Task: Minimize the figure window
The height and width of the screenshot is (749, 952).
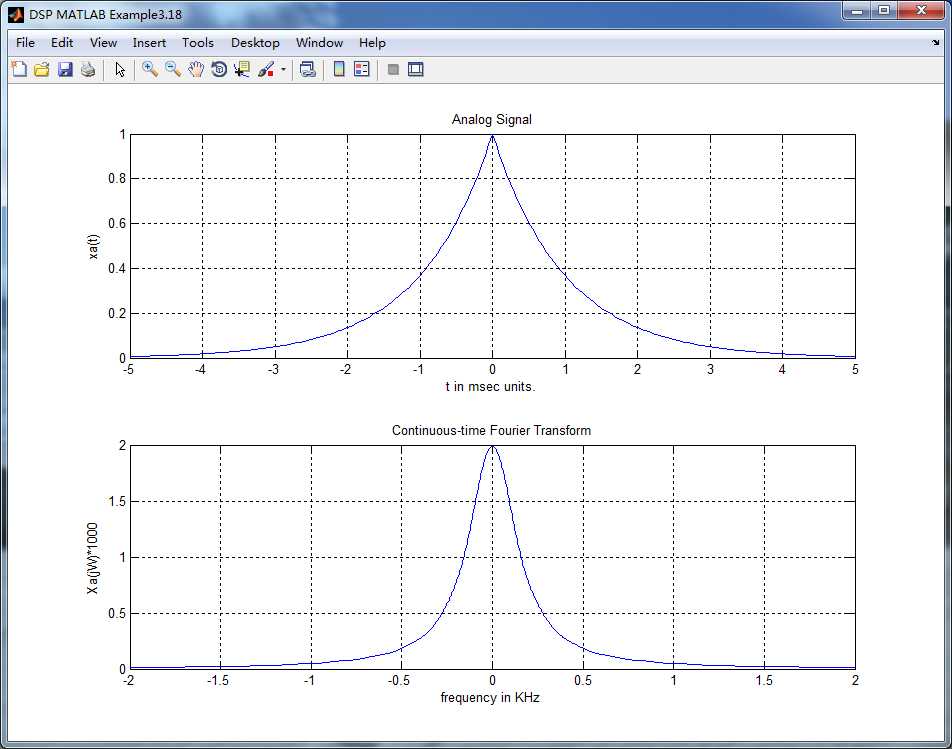Action: (x=857, y=11)
